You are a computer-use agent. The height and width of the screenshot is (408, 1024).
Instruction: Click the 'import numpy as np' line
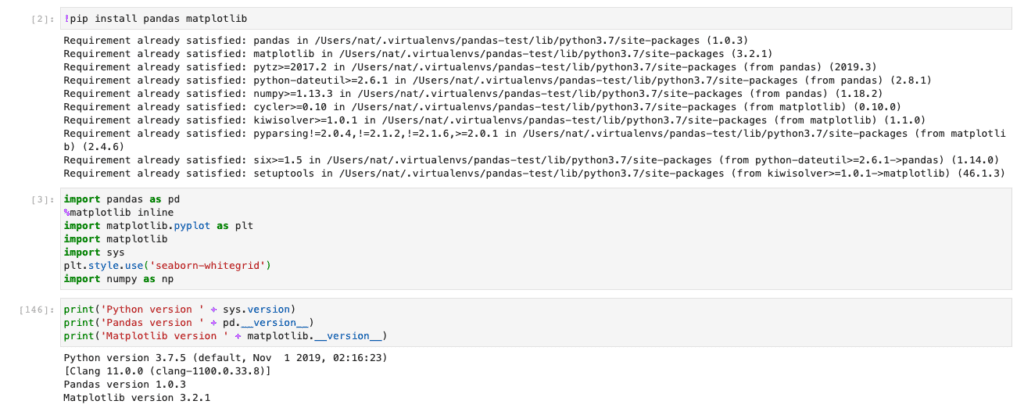click(x=119, y=279)
